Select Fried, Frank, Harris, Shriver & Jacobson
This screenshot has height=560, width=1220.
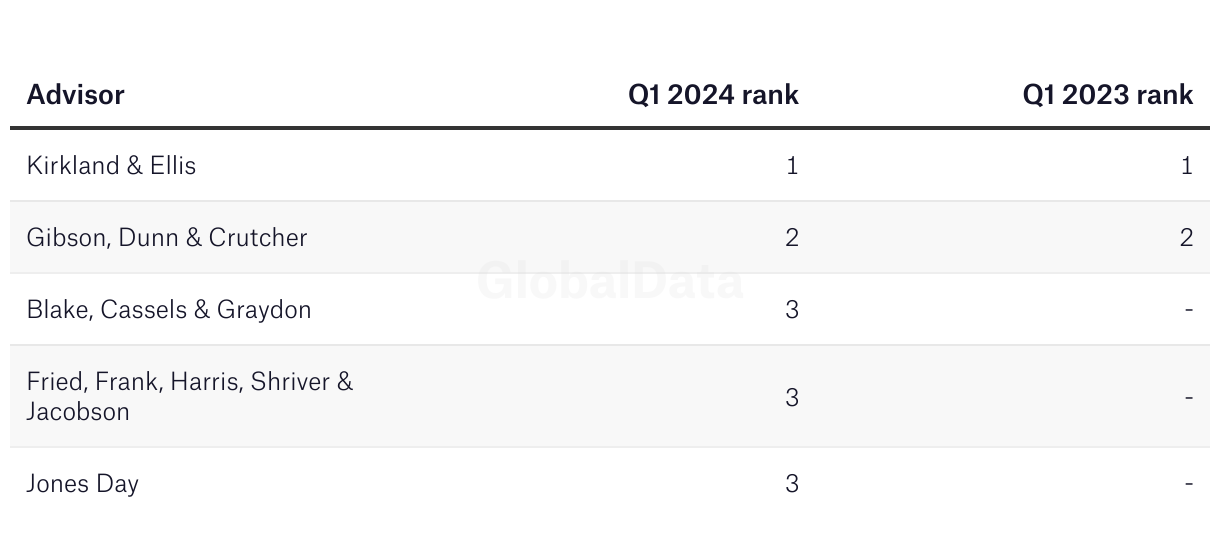[x=190, y=397]
